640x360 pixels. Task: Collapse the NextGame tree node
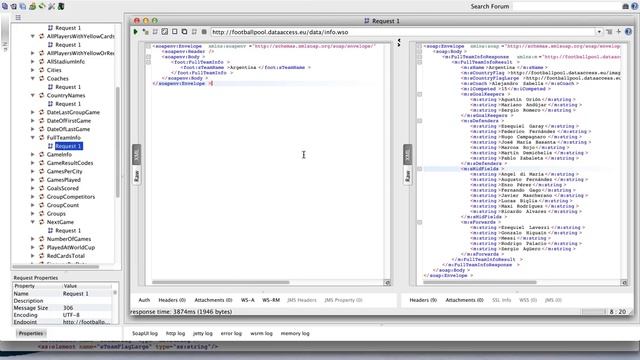click(x=33, y=222)
